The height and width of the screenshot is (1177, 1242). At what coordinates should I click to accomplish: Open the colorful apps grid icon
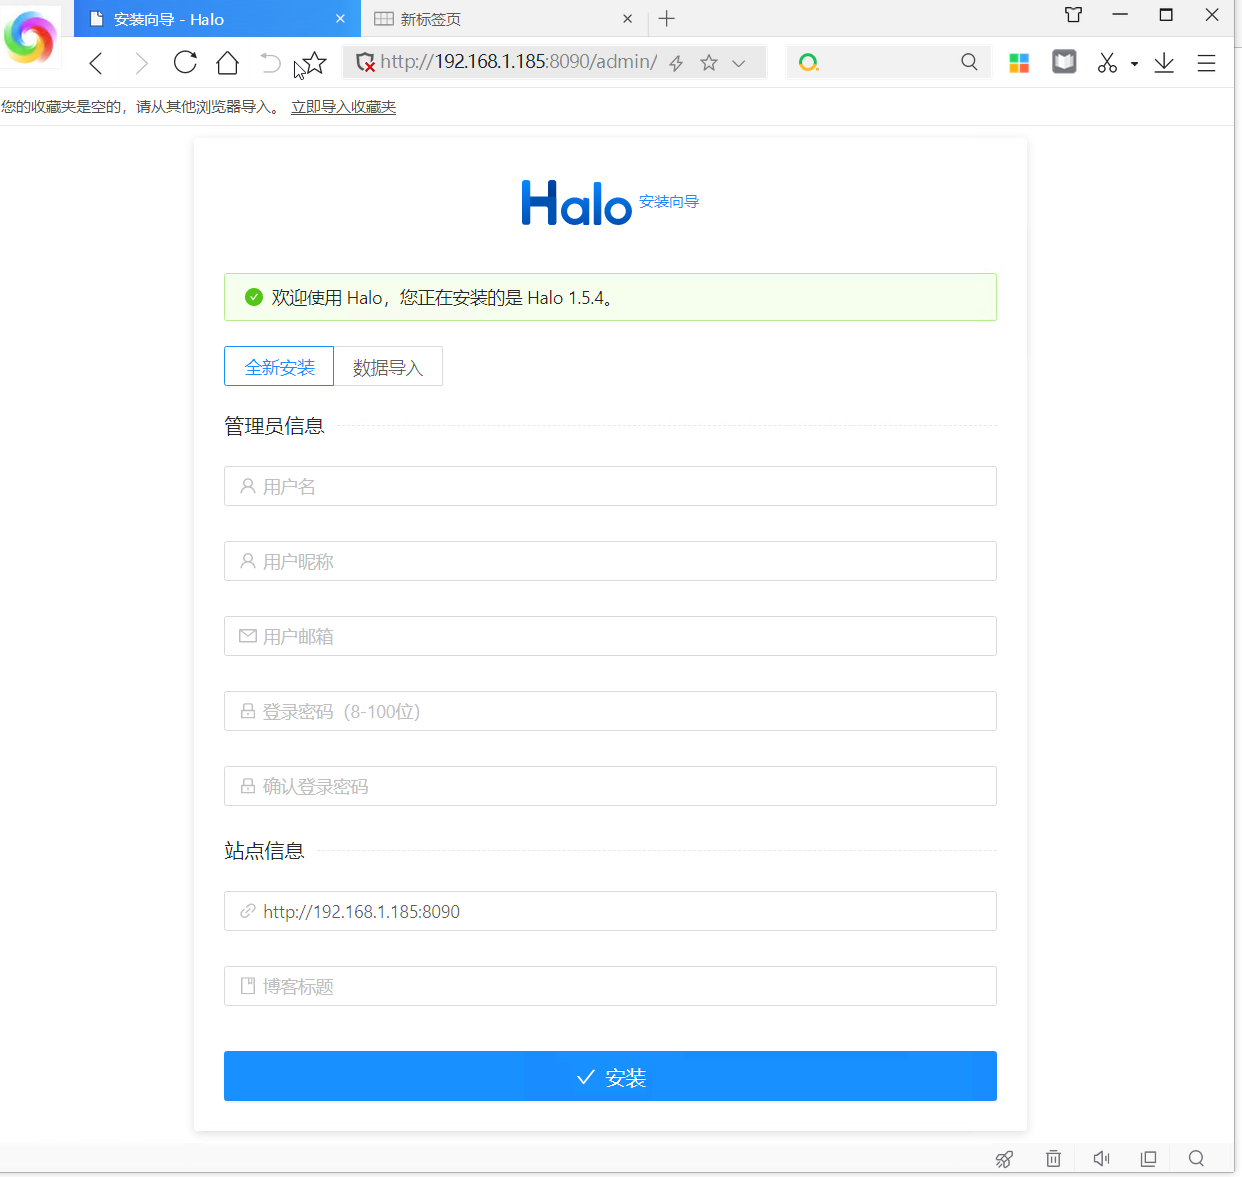(x=1019, y=63)
